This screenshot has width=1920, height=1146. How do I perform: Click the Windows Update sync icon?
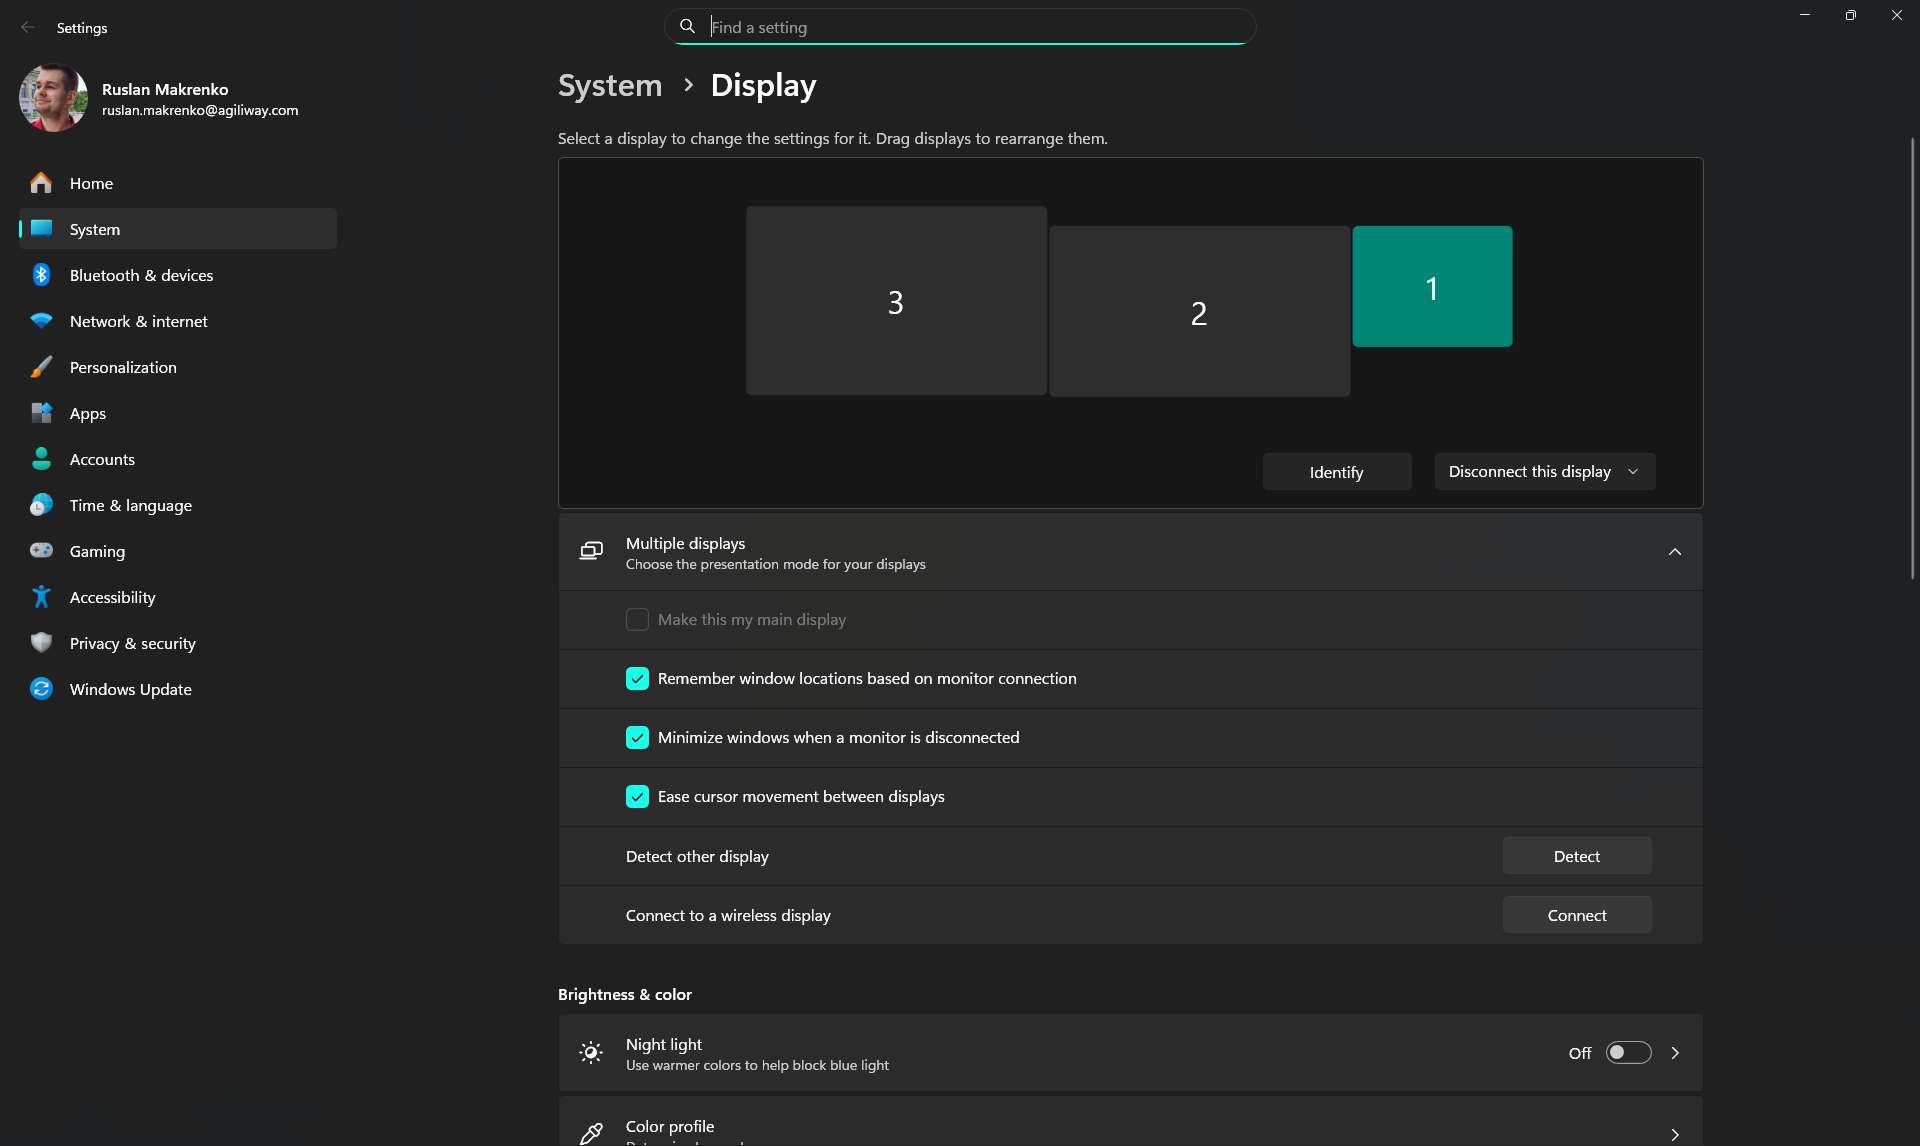(41, 689)
